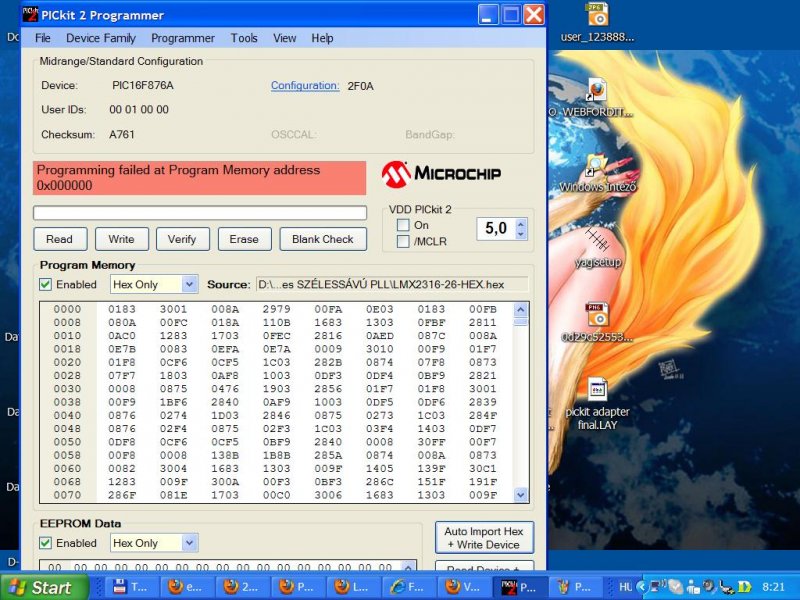Click User IDs value 00 01 00 00
The height and width of the screenshot is (600, 800).
click(x=139, y=109)
